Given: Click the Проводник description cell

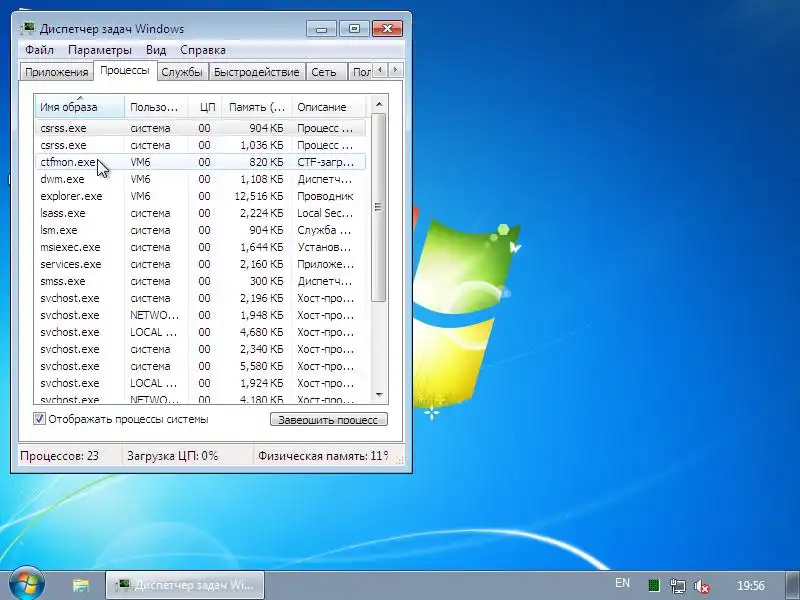Looking at the screenshot, I should pyautogui.click(x=325, y=196).
